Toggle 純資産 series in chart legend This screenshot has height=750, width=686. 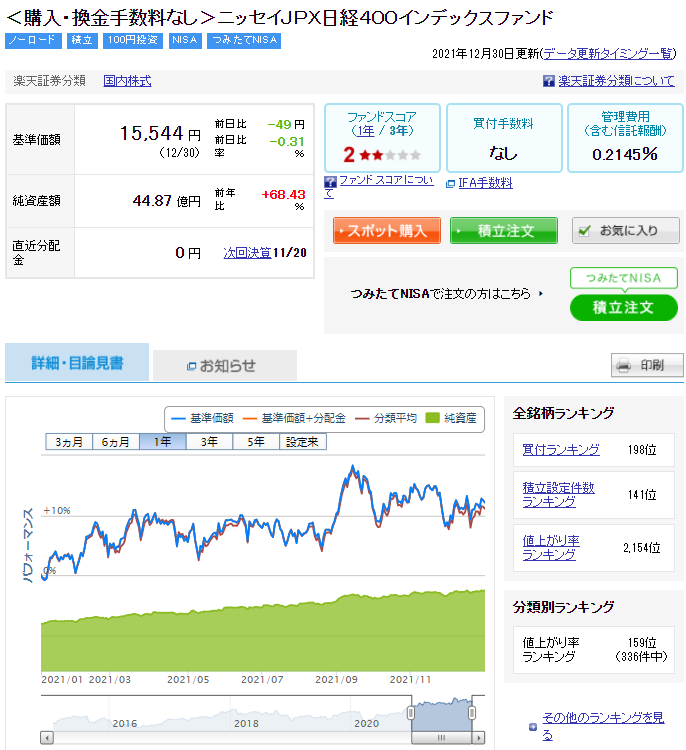pyautogui.click(x=451, y=419)
